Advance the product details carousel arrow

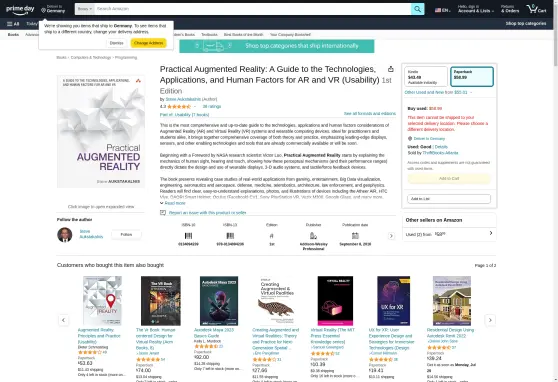coord(391,236)
